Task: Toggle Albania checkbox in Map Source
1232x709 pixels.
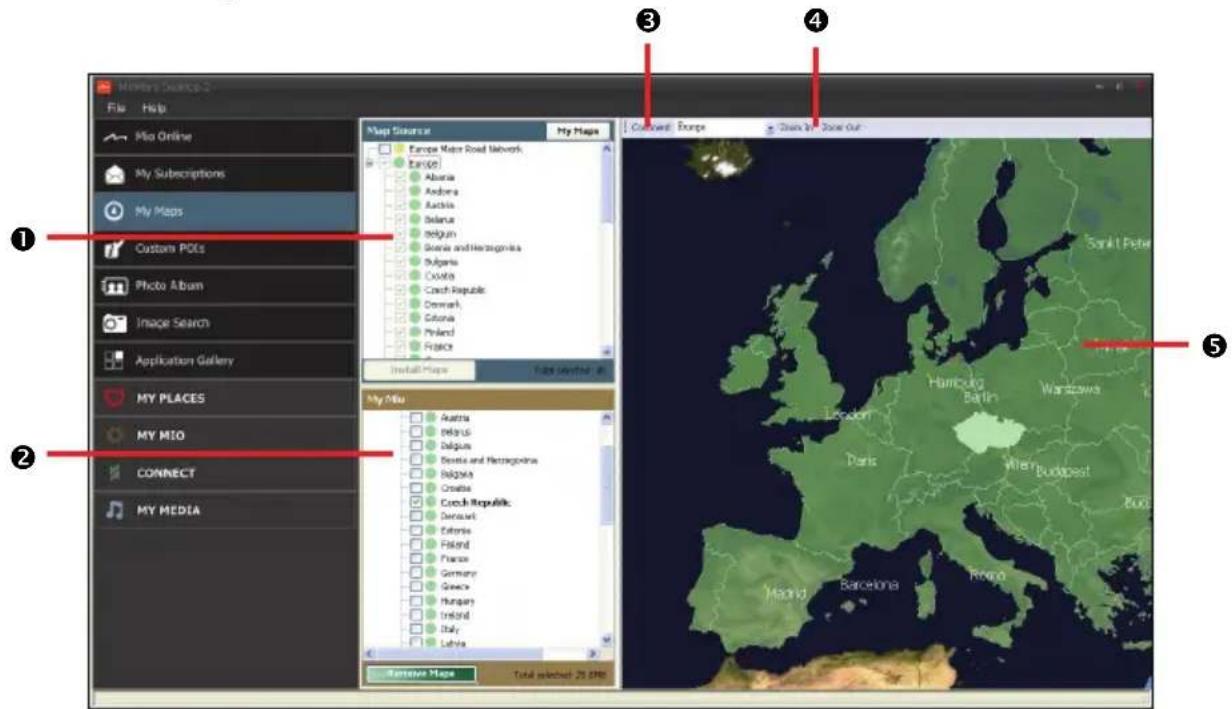Action: [401, 176]
